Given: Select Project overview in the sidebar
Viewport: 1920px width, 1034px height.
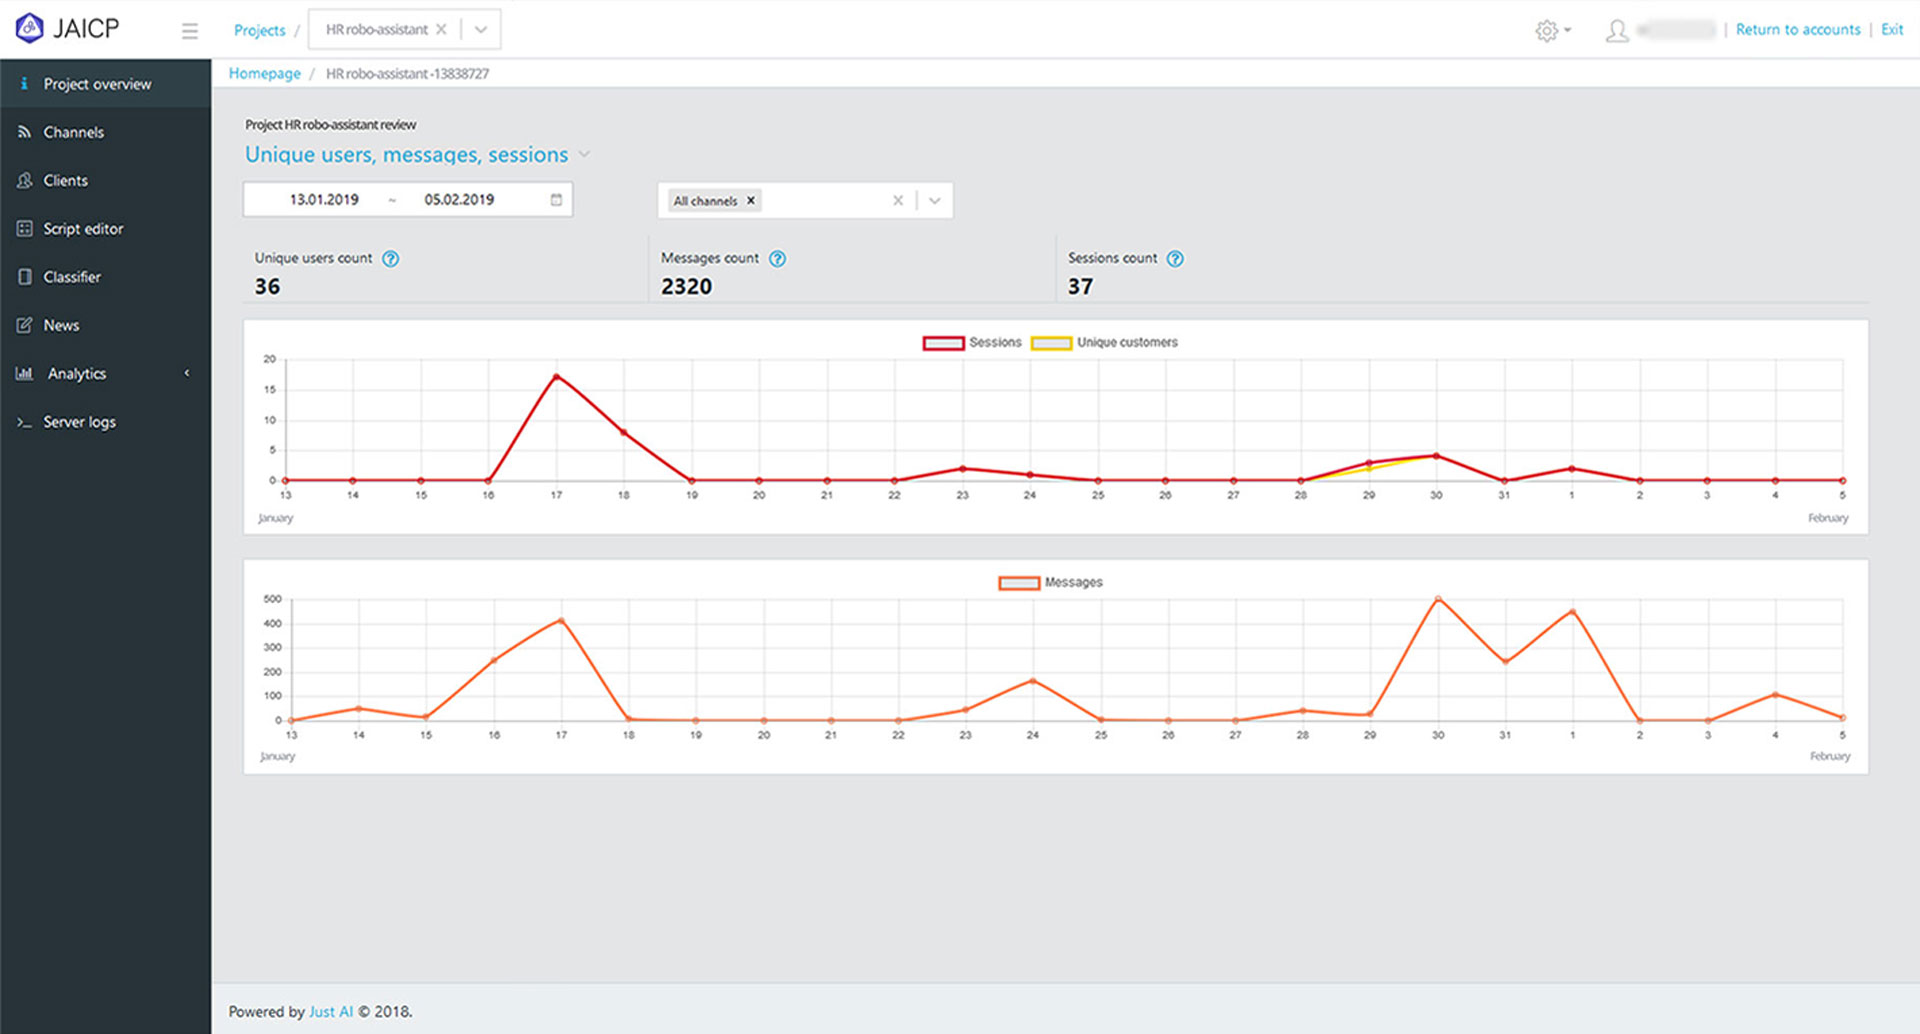Looking at the screenshot, I should coord(97,84).
